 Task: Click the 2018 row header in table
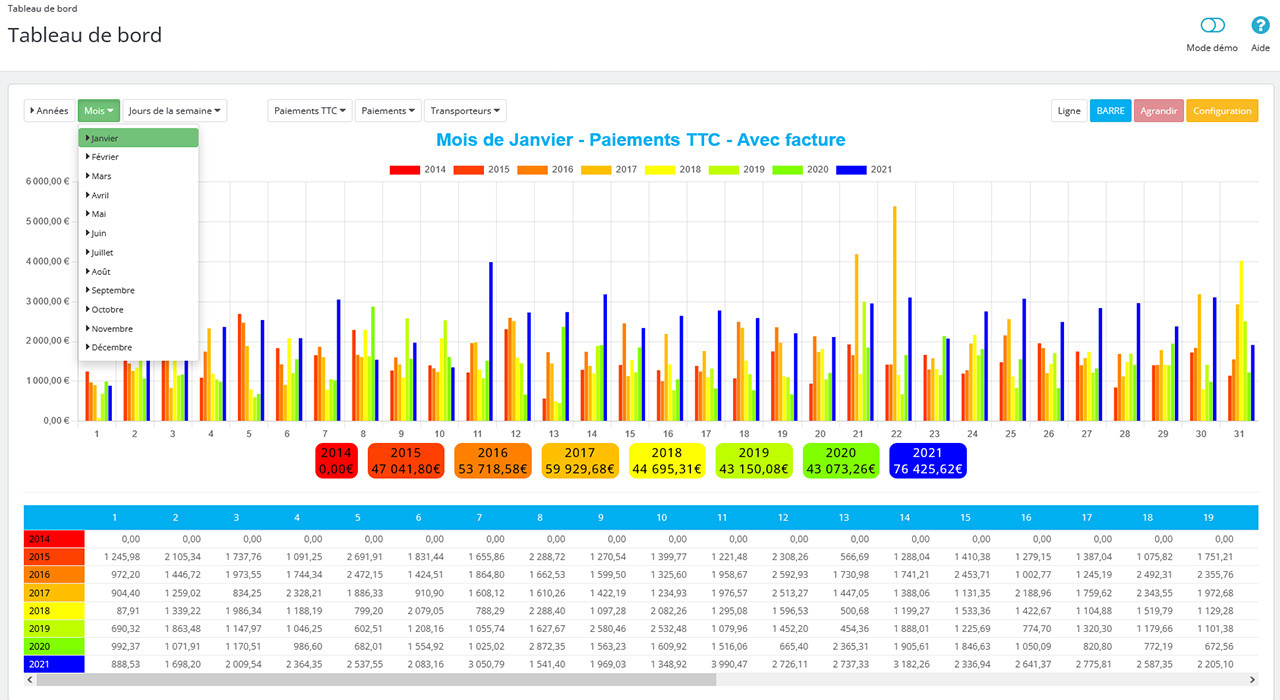click(54, 610)
